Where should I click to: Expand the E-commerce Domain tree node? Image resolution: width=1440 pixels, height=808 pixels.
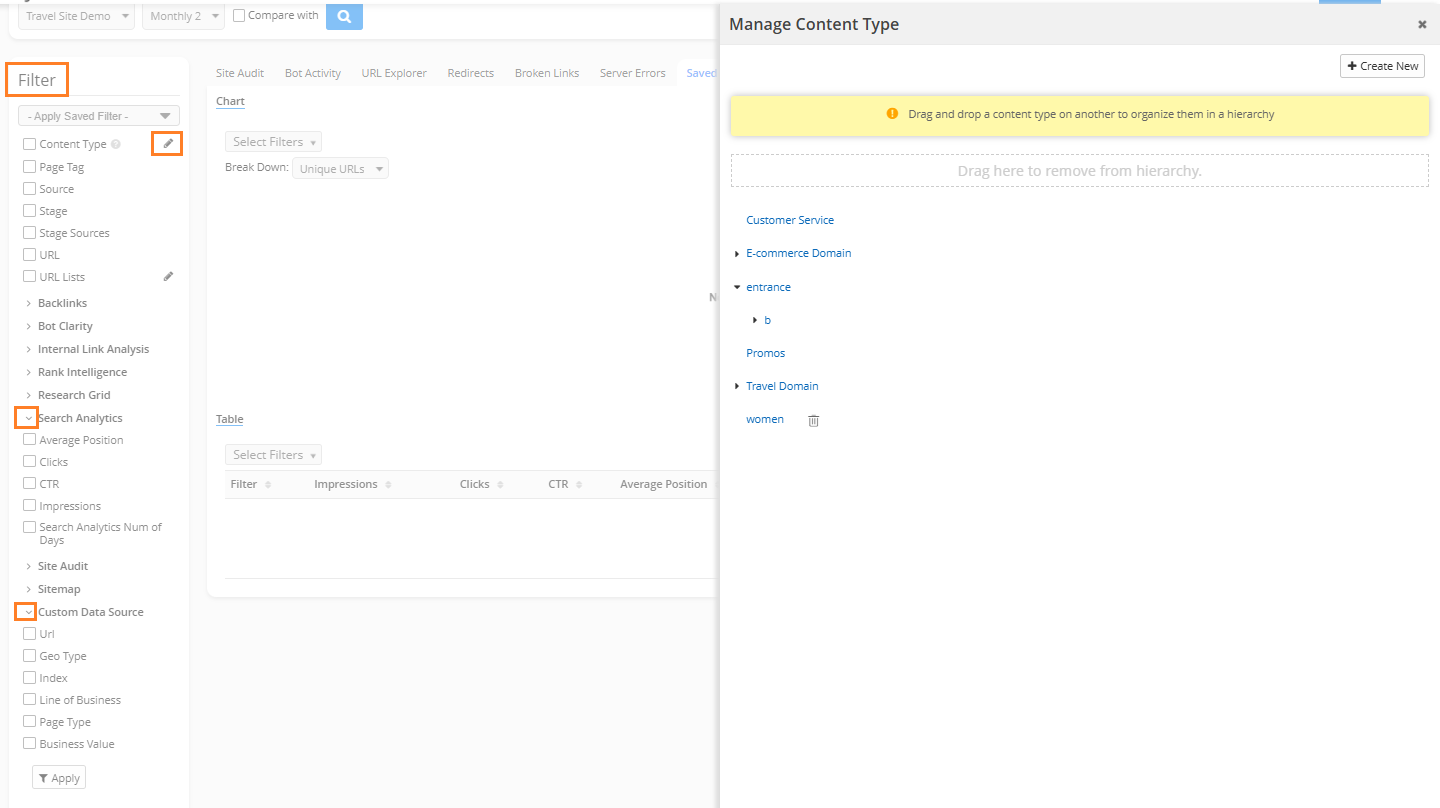tap(737, 254)
